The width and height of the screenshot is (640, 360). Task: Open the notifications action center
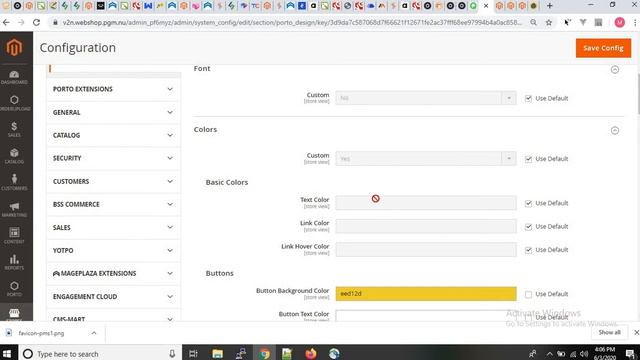pos(630,354)
